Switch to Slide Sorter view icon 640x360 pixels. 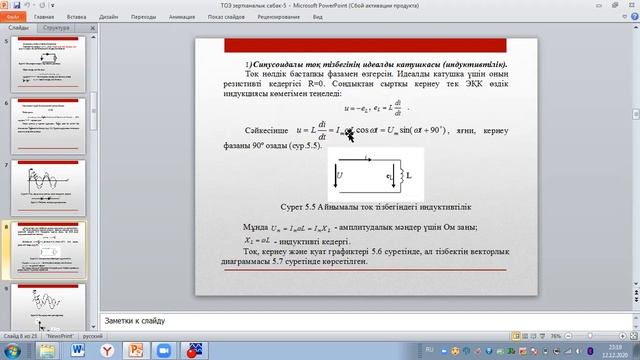[x=525, y=336]
